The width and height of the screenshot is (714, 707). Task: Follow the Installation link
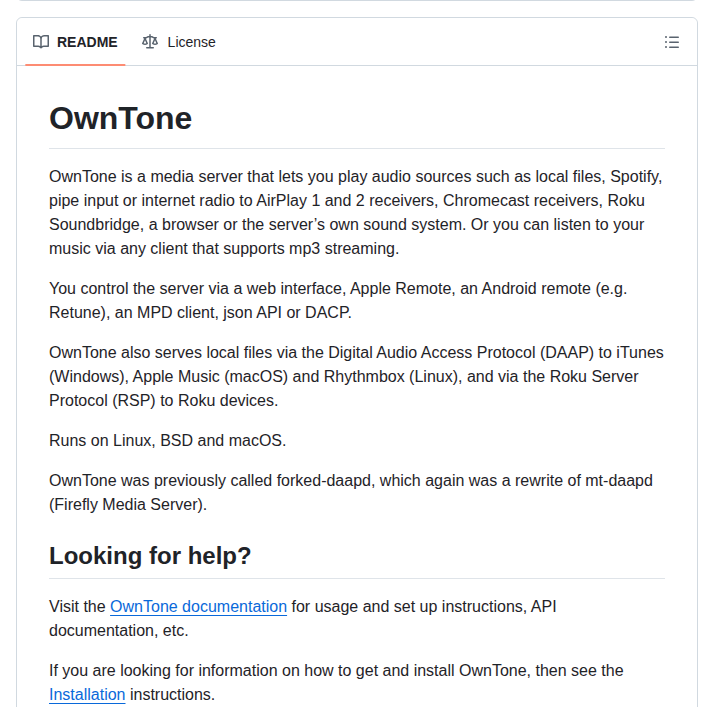pyautogui.click(x=87, y=694)
